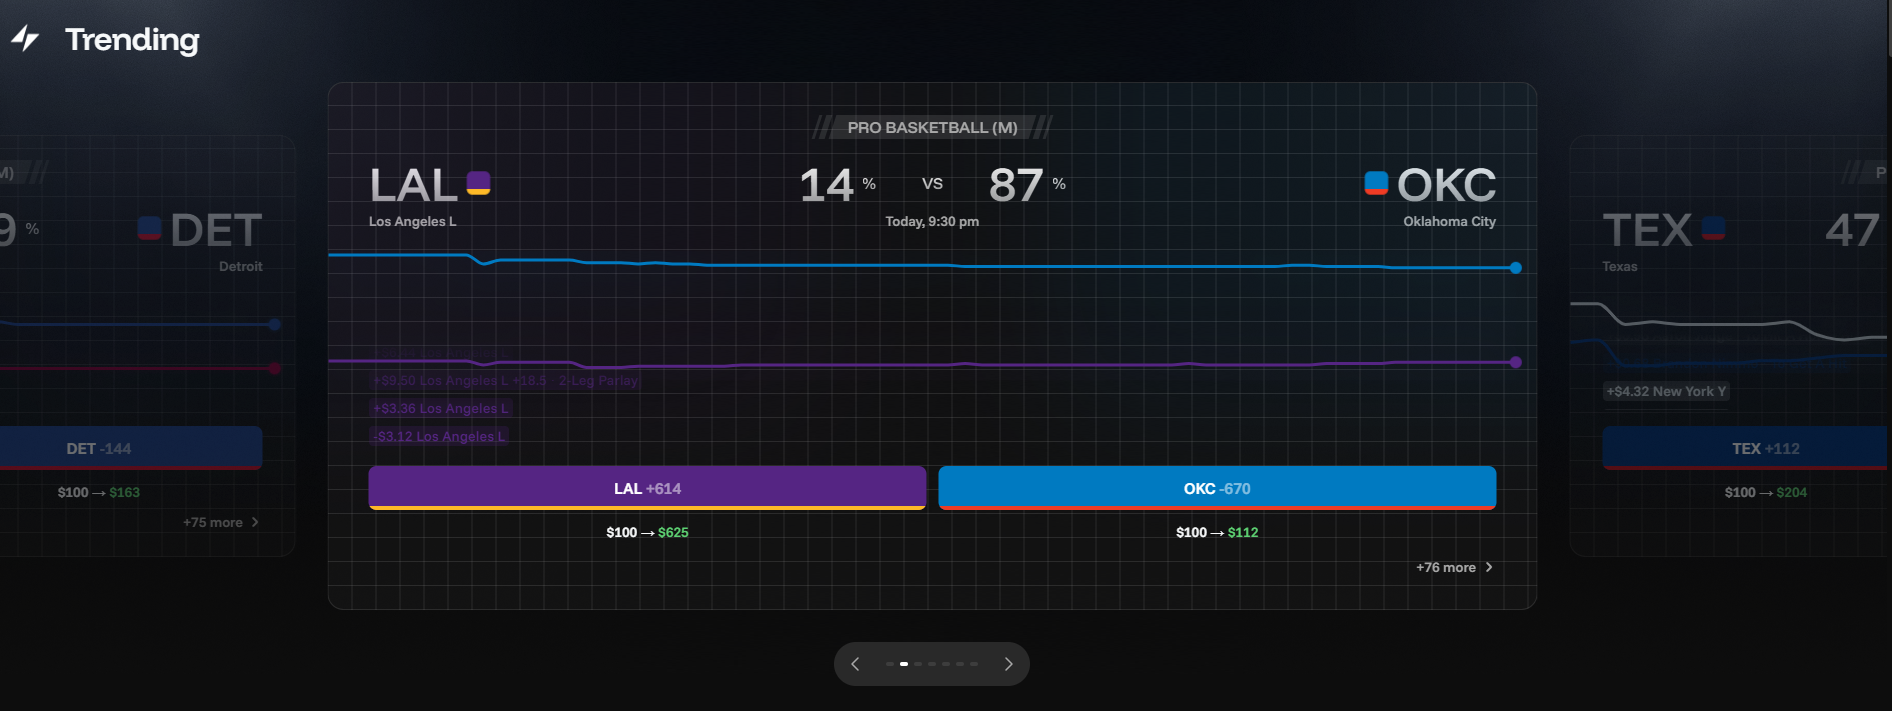The width and height of the screenshot is (1892, 711).
Task: Click the $100 → $112 OKC payout
Action: [x=1217, y=532]
